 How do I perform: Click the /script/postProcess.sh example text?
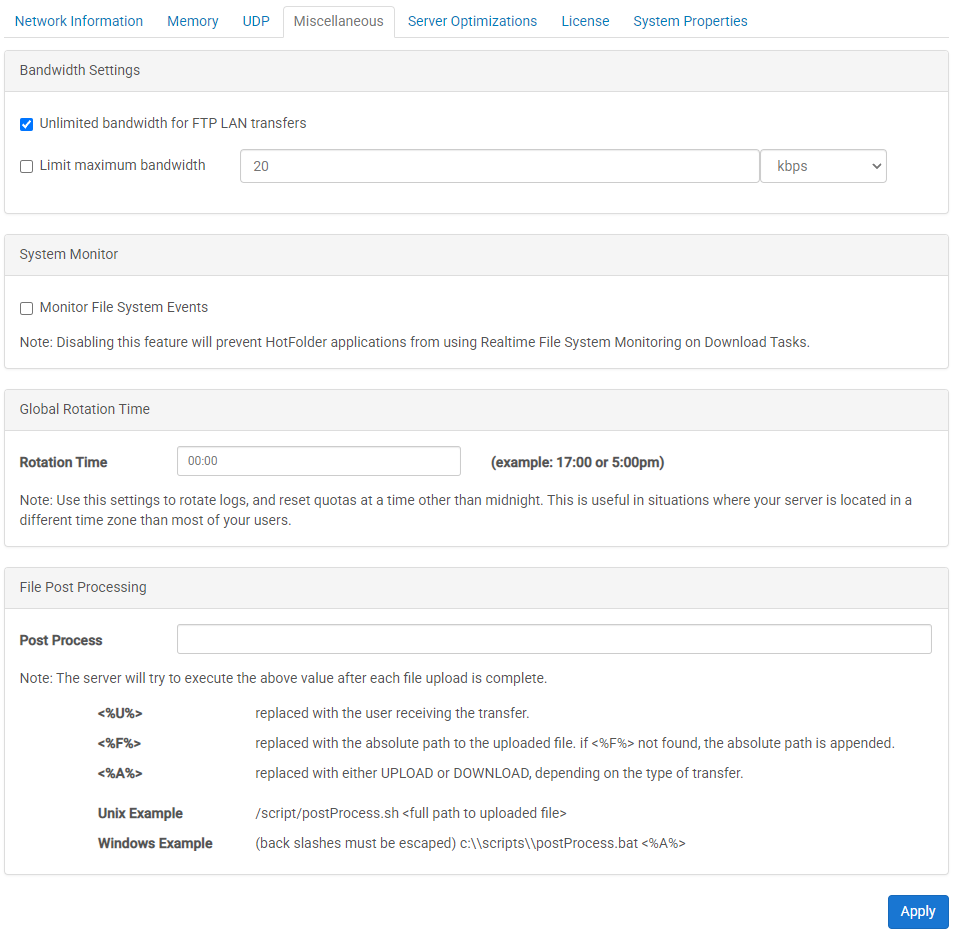pos(411,813)
